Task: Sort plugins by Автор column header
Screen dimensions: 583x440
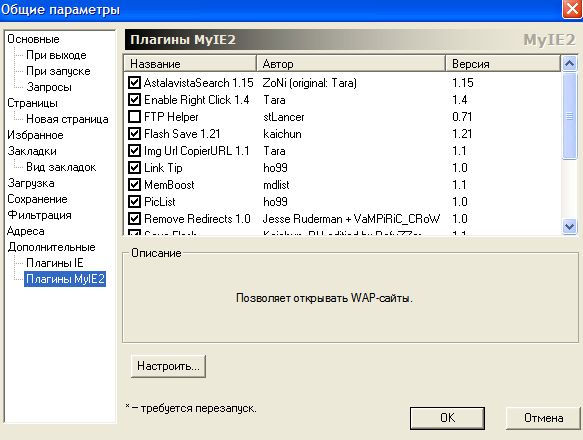Action: coord(351,64)
